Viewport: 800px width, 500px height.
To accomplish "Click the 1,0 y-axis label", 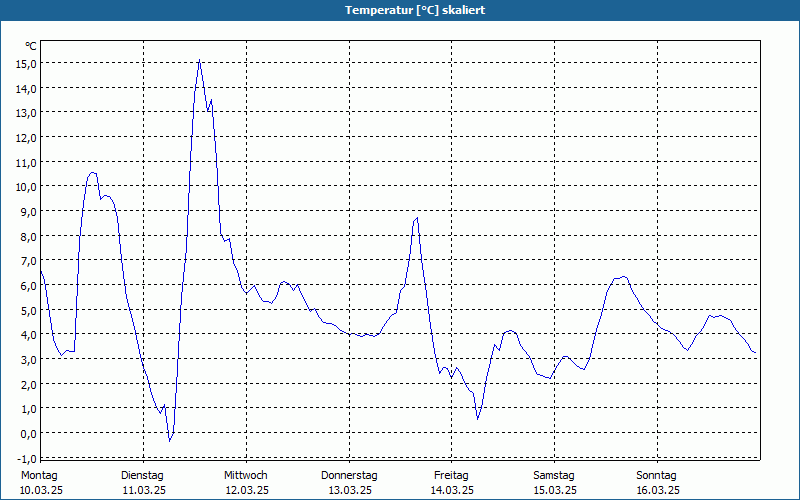I will point(28,409).
